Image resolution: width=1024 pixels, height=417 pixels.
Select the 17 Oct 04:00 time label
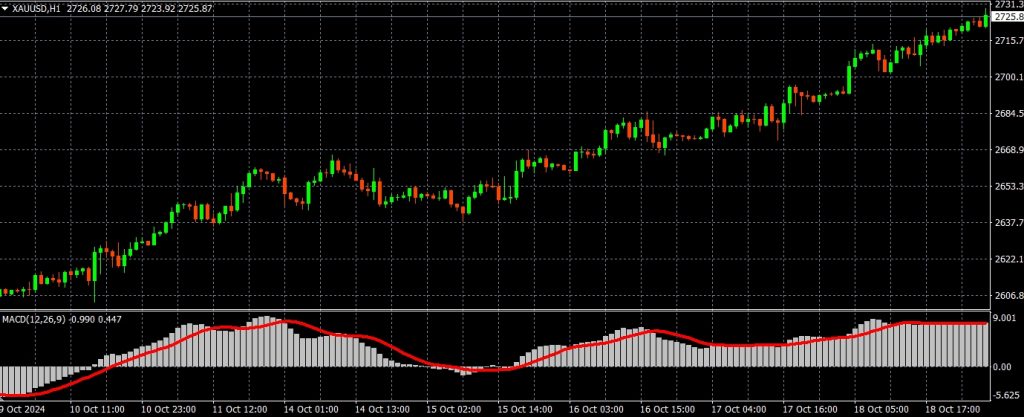(x=741, y=409)
